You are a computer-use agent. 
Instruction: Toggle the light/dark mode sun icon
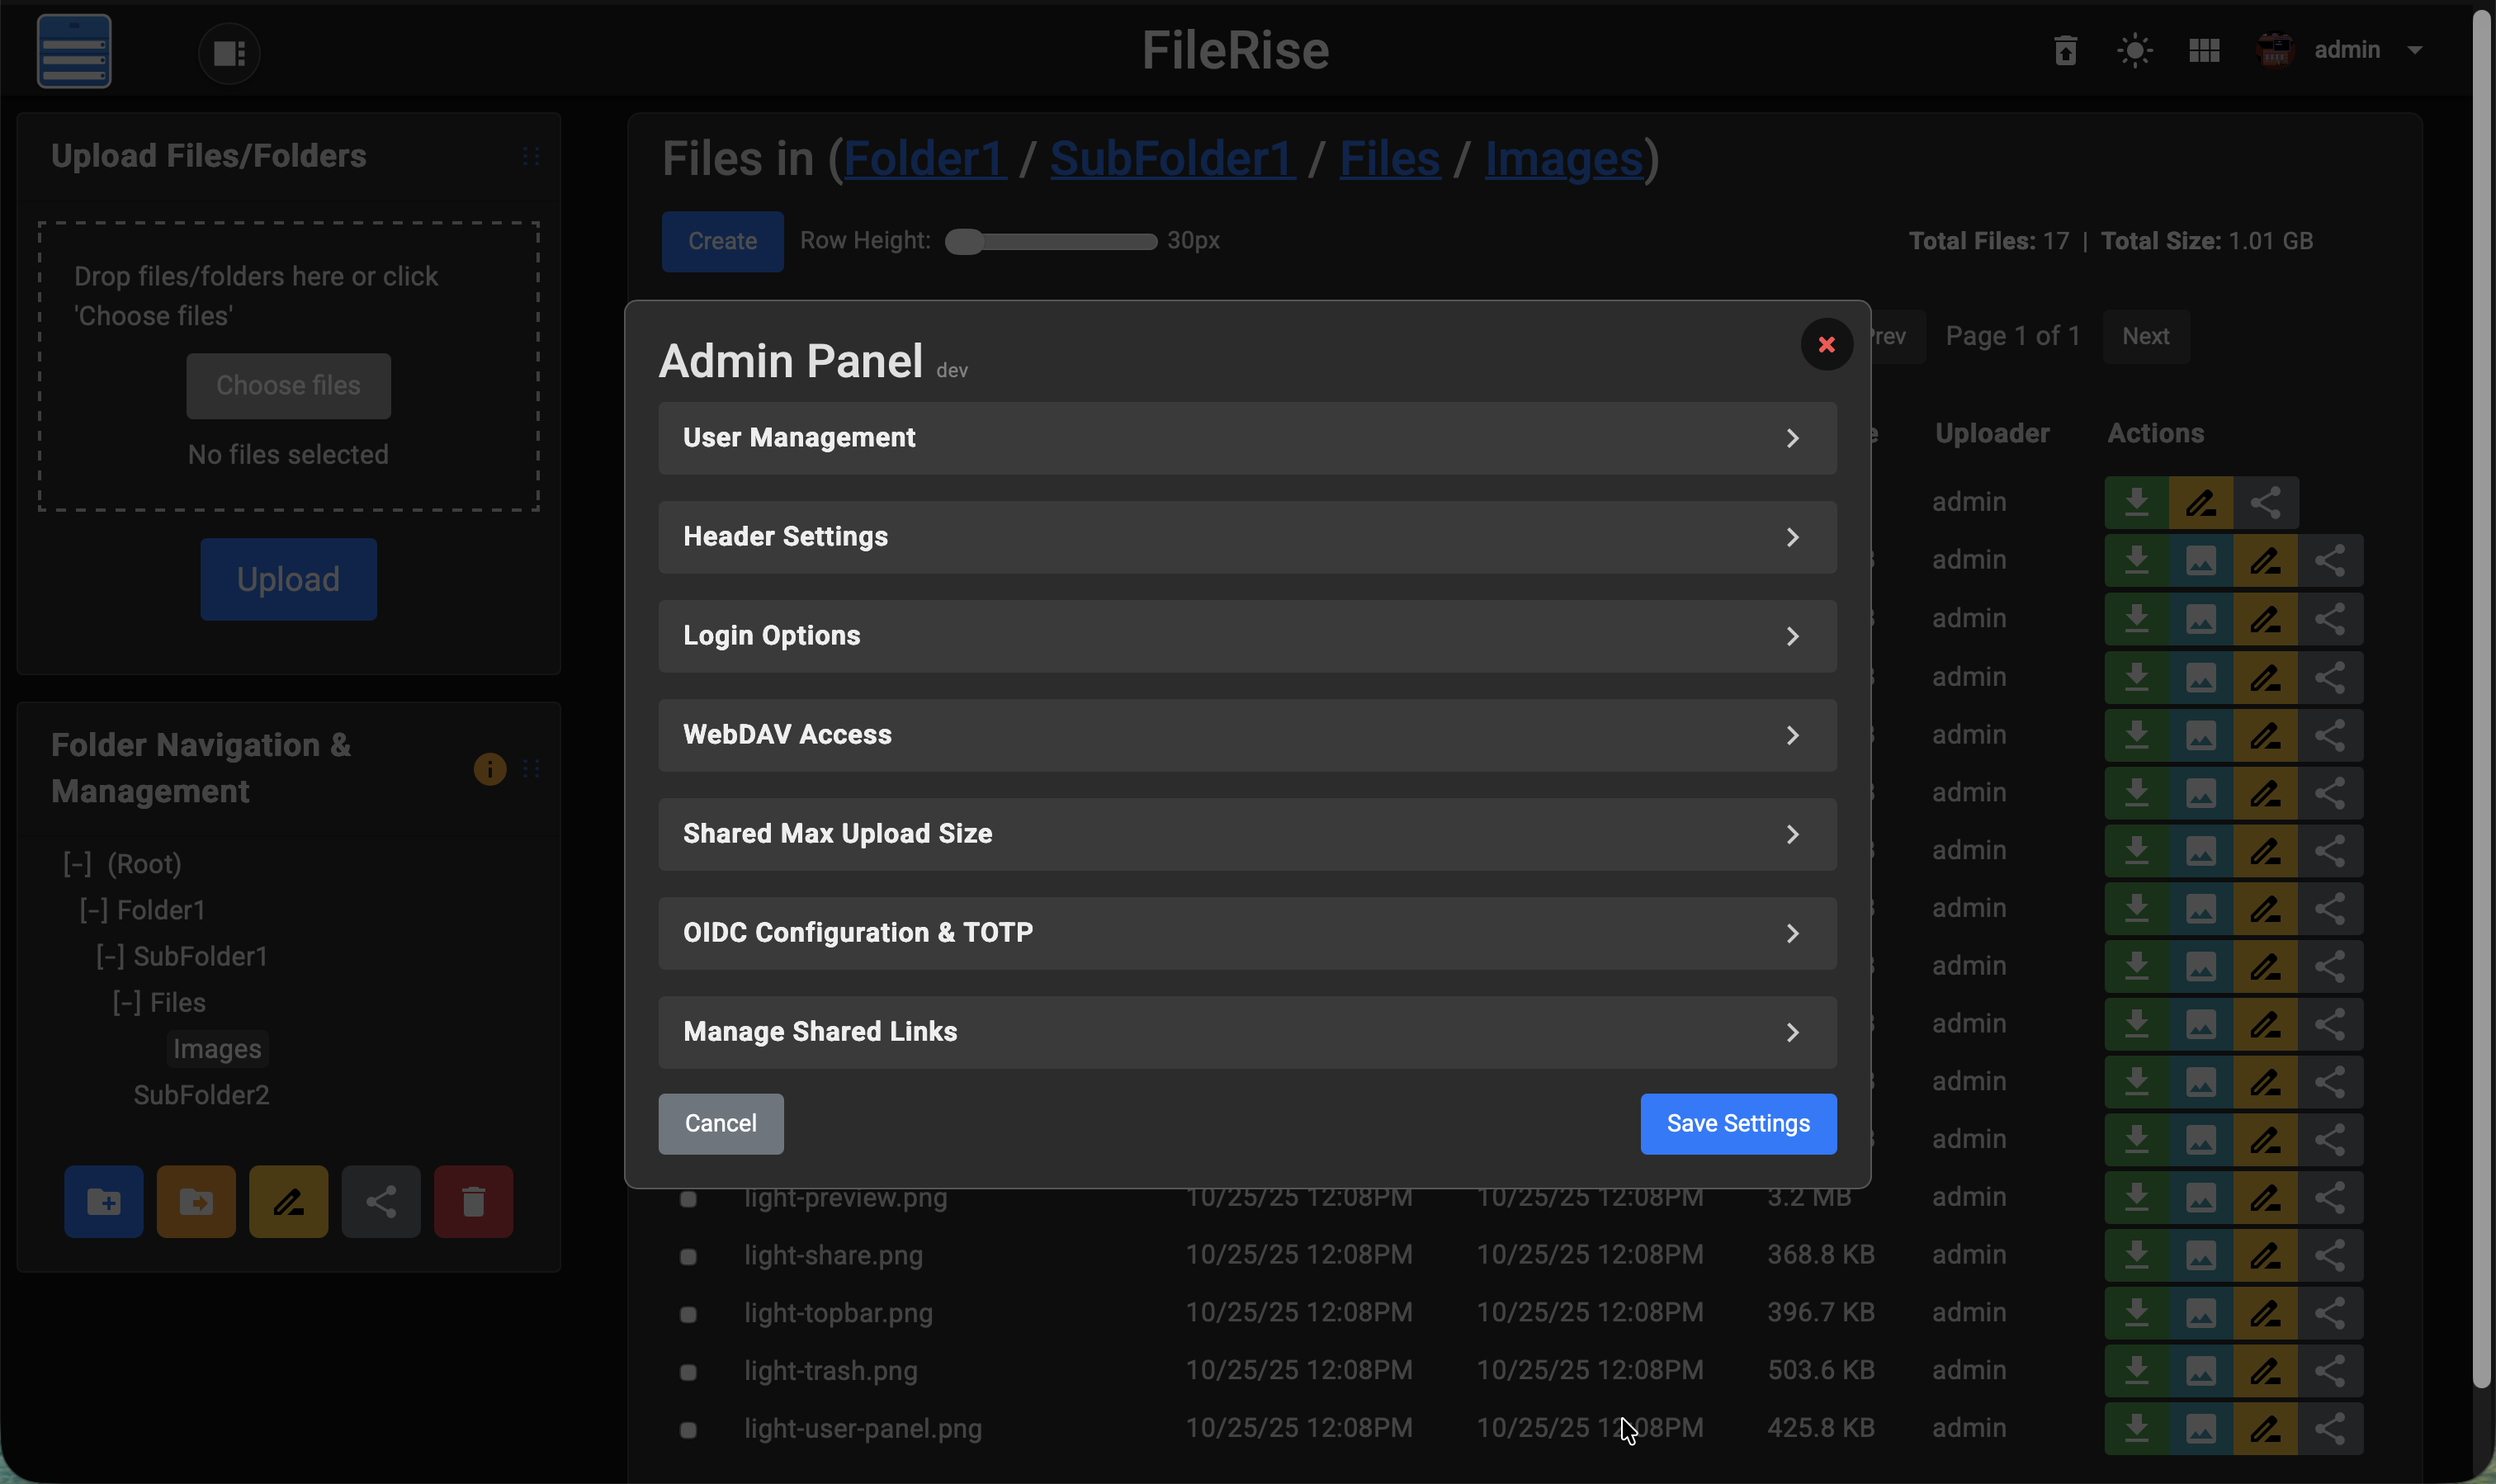coord(2135,51)
